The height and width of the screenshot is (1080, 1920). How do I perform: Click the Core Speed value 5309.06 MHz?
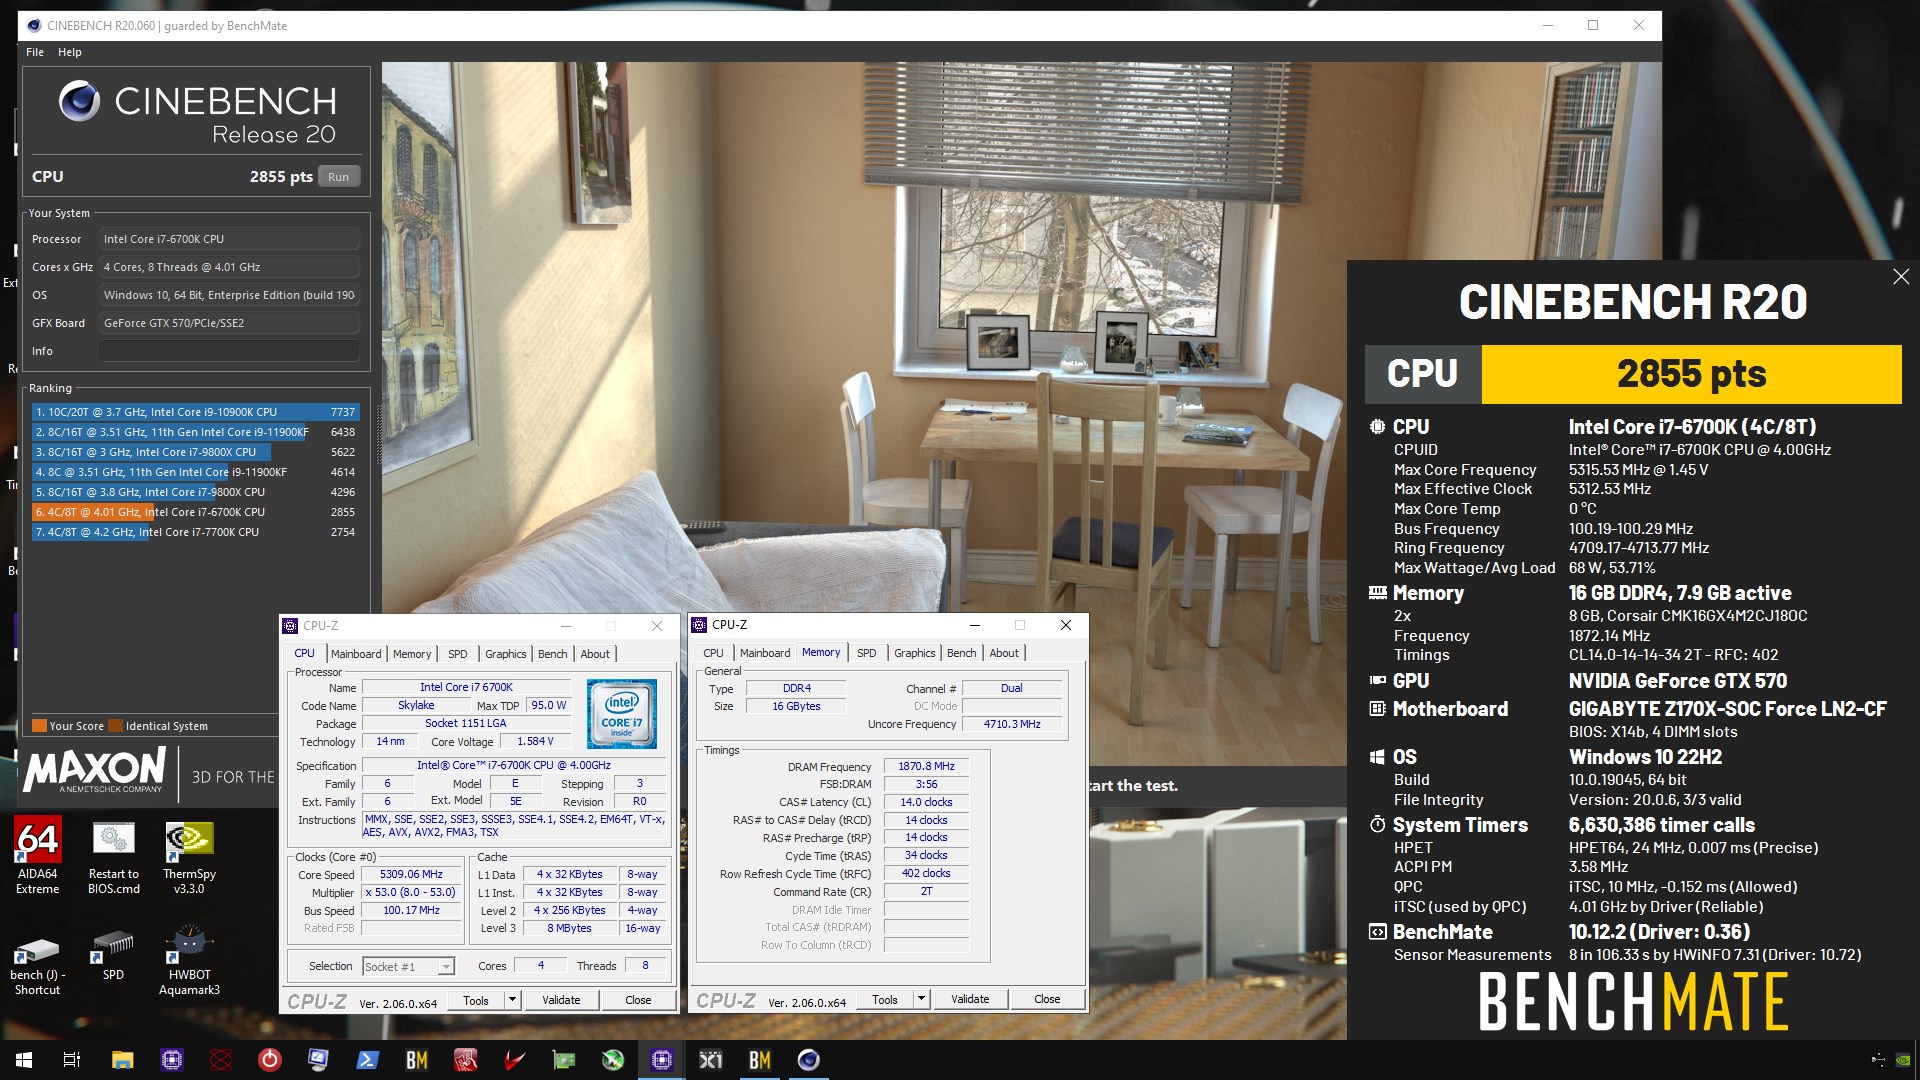pos(411,874)
